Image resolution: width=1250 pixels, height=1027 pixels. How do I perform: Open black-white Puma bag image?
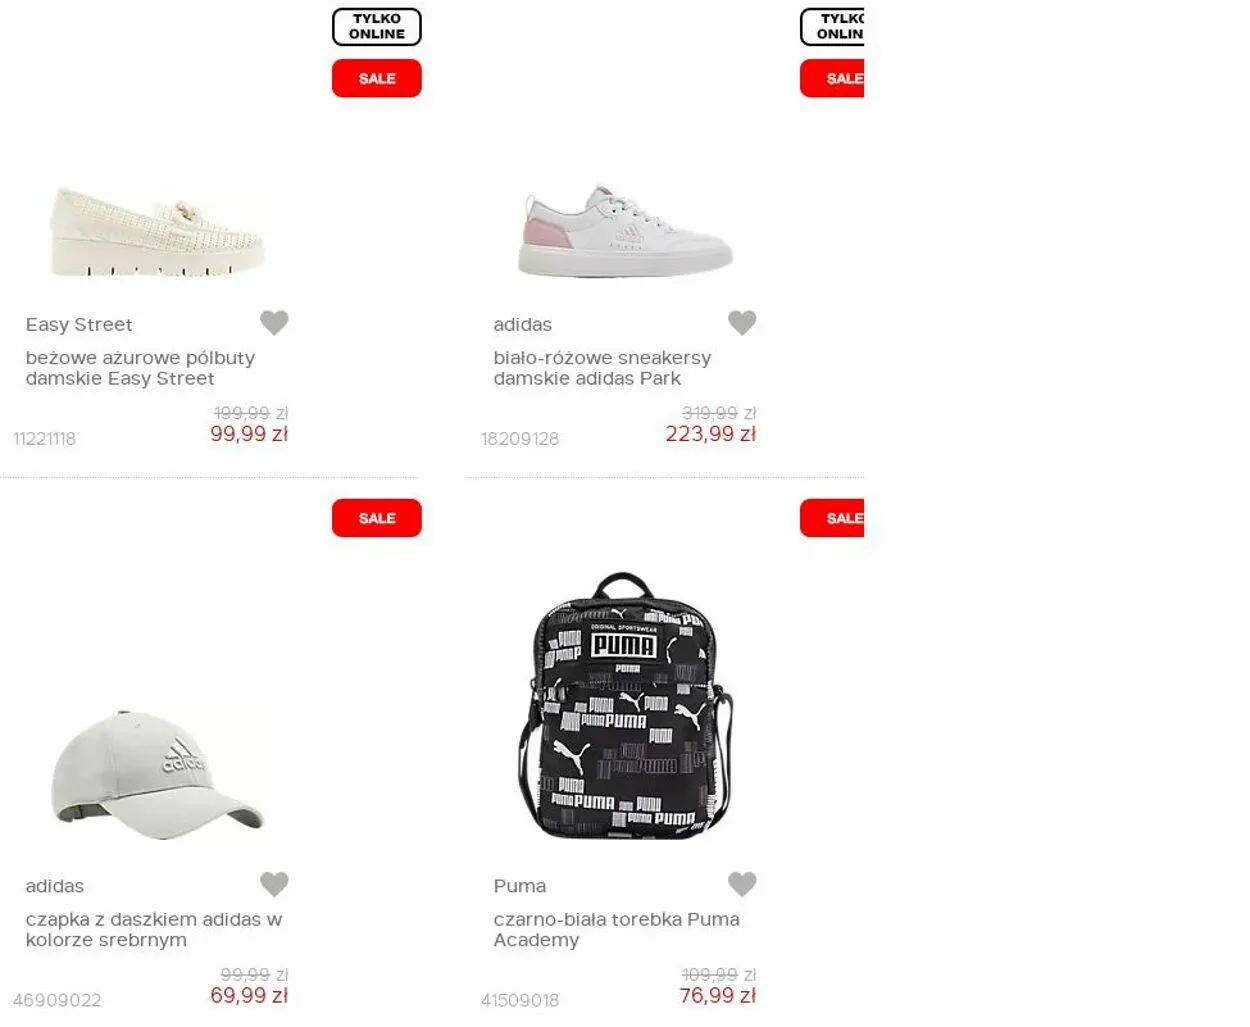click(624, 706)
